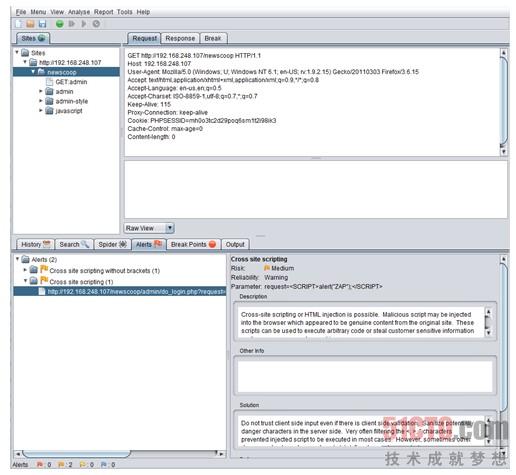Click the Drop request toolbar icon
Viewport: 516px width, 475px height.
click(96, 24)
